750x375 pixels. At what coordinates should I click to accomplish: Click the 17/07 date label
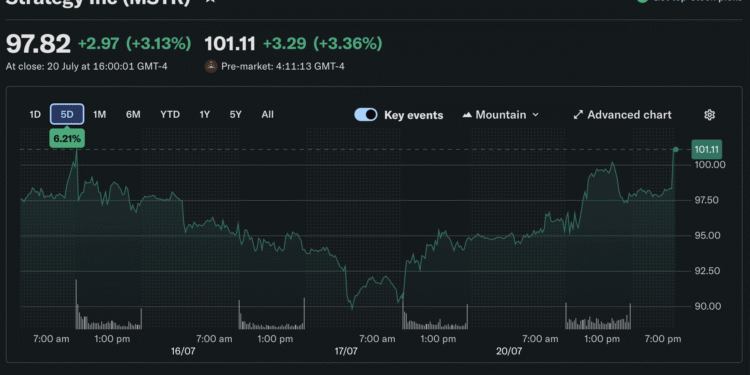click(346, 352)
